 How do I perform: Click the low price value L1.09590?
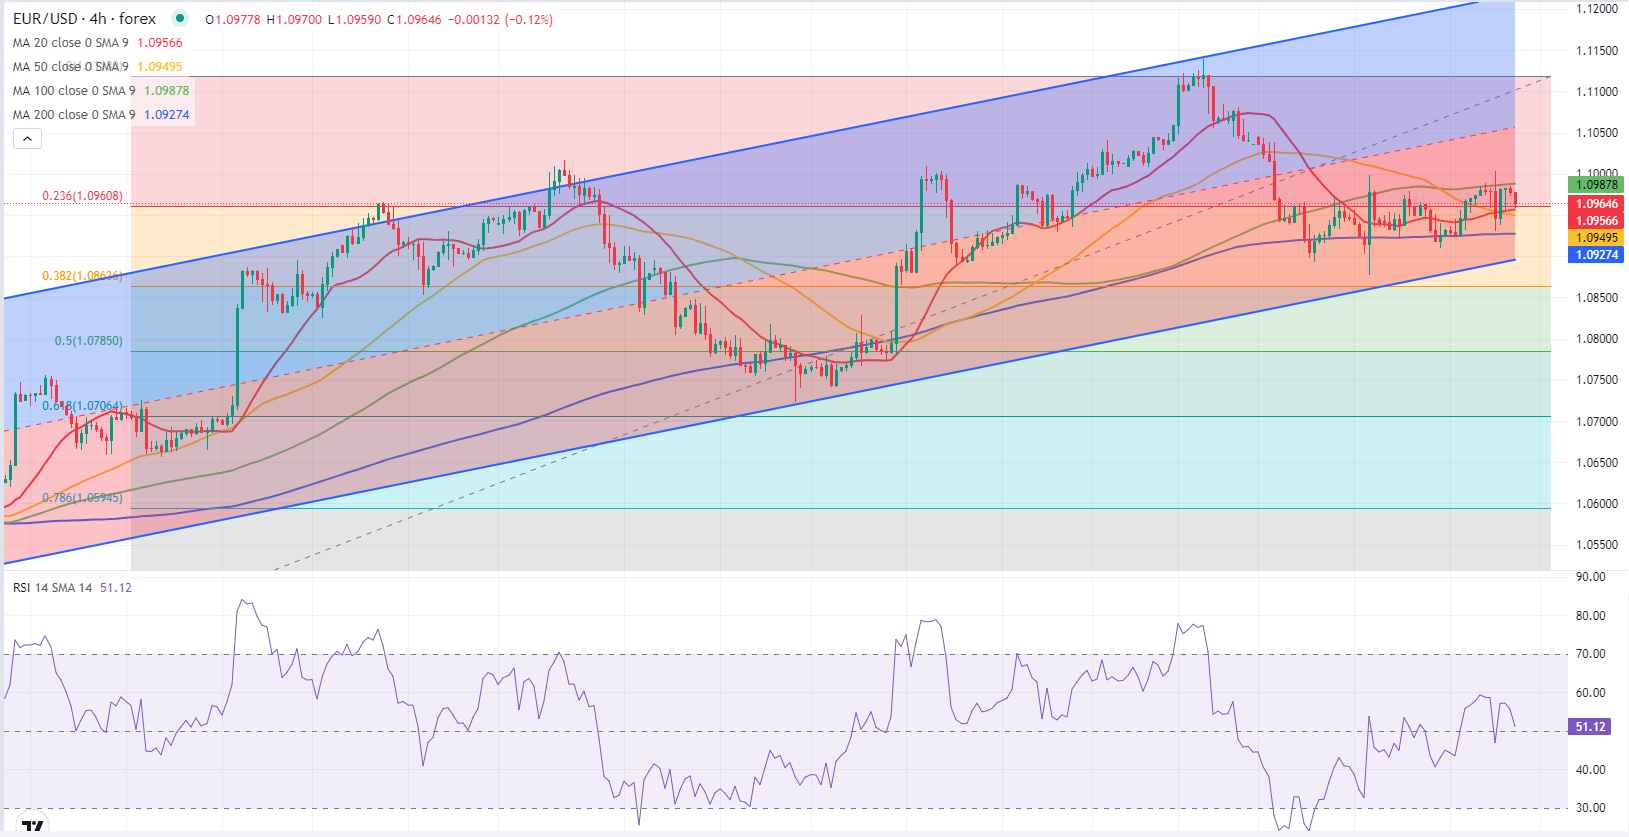coord(354,20)
